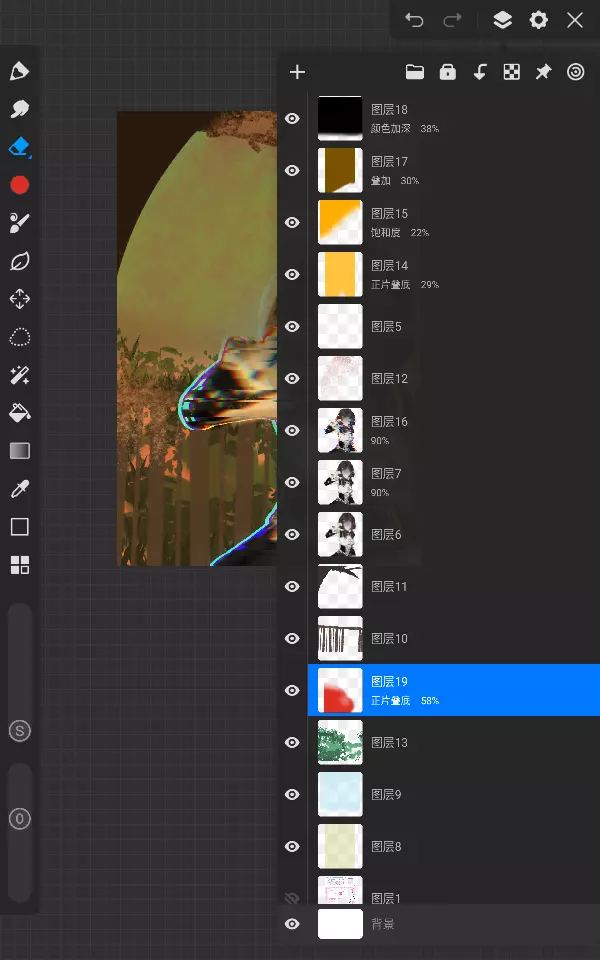Select the blue eraser tool

point(20,147)
